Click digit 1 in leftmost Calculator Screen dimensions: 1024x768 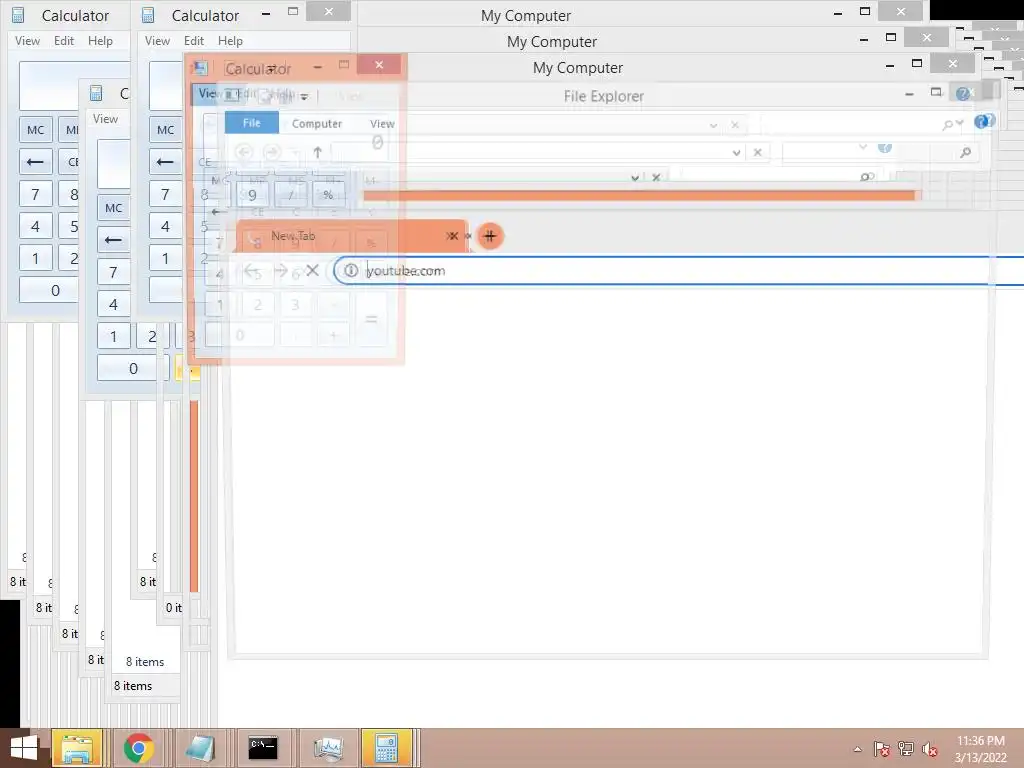35,258
